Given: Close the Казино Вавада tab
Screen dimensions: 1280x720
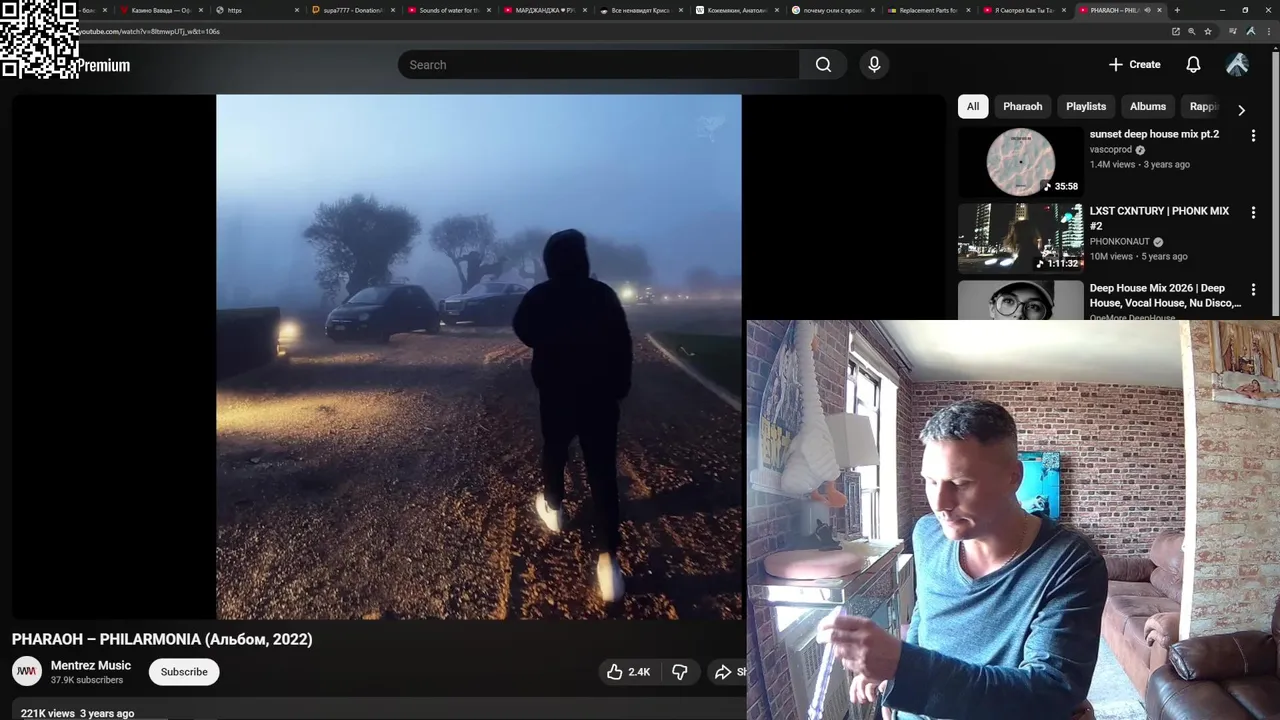Looking at the screenshot, I should tap(201, 10).
